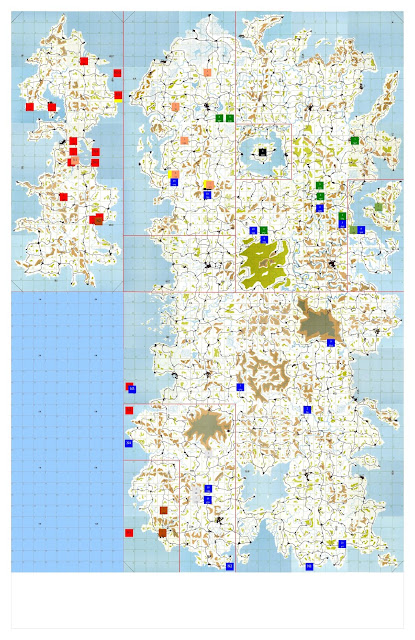The image size is (415, 640).
Task: Click the northernmost salmon counter on the central landmass
Action: pos(207,73)
